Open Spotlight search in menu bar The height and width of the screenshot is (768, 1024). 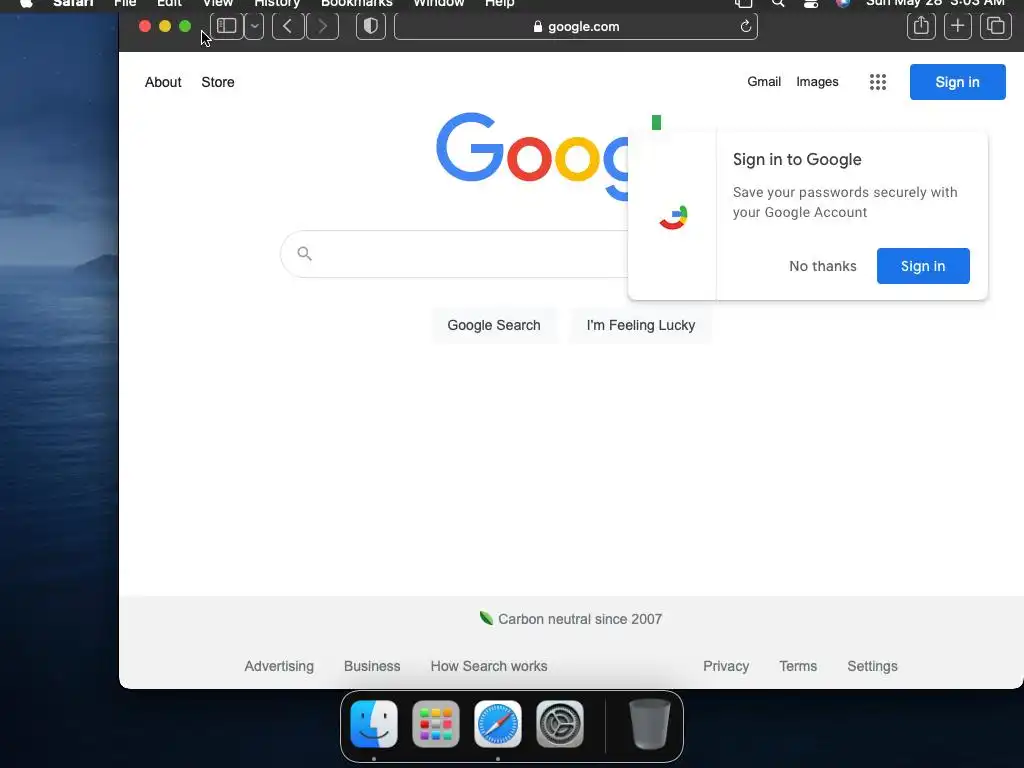pyautogui.click(x=778, y=3)
